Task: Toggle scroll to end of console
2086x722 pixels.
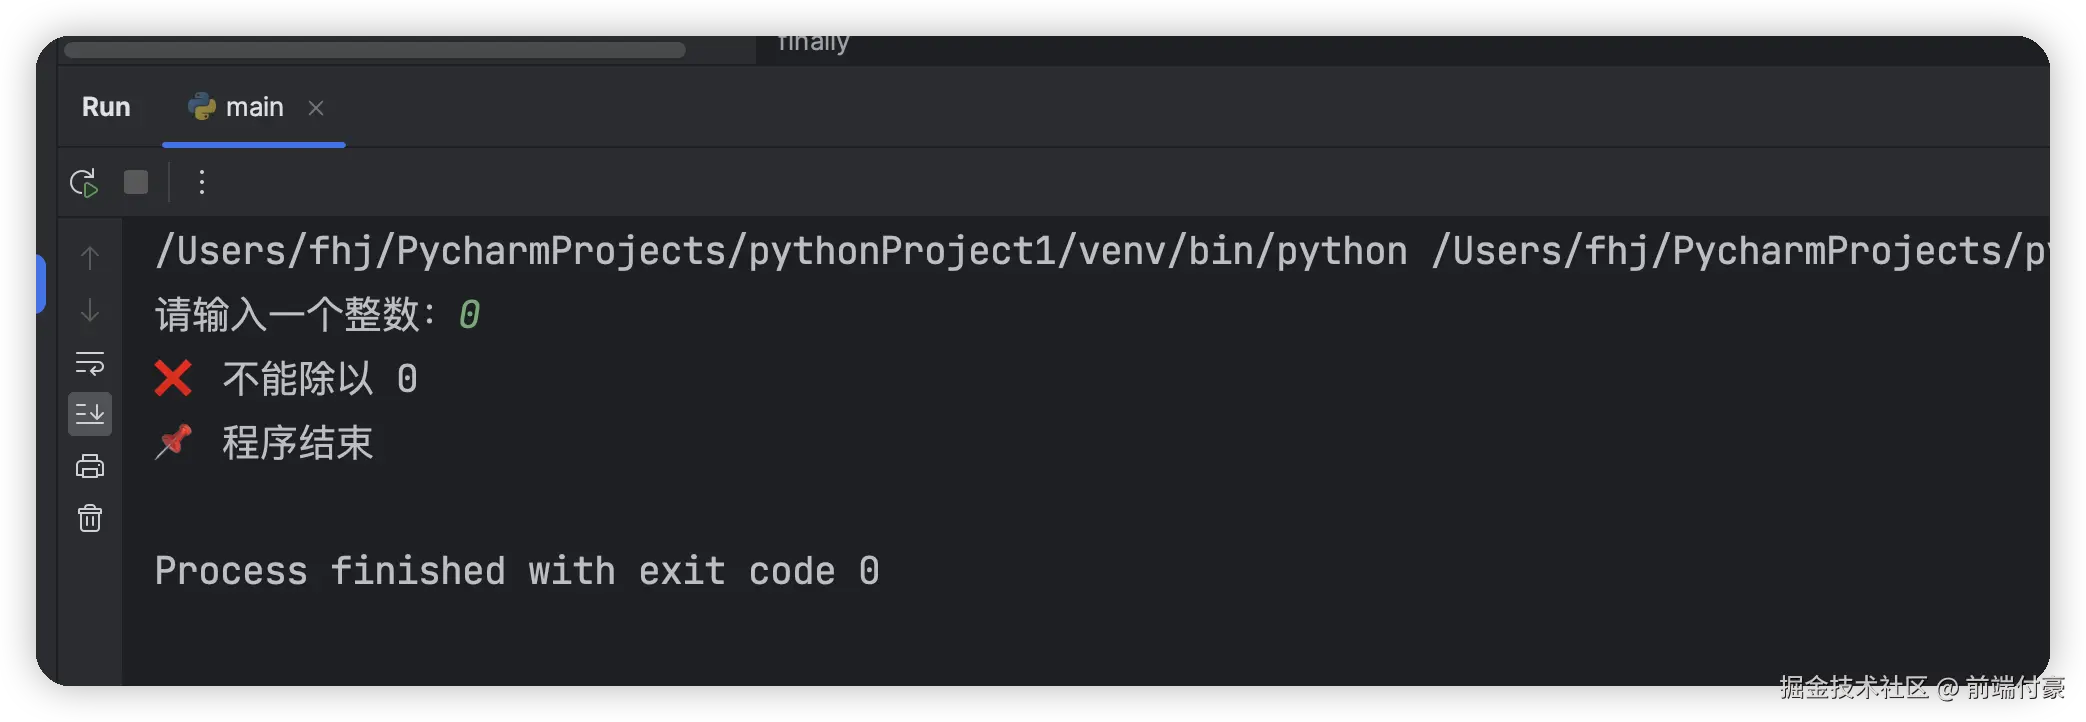Action: click(x=90, y=414)
